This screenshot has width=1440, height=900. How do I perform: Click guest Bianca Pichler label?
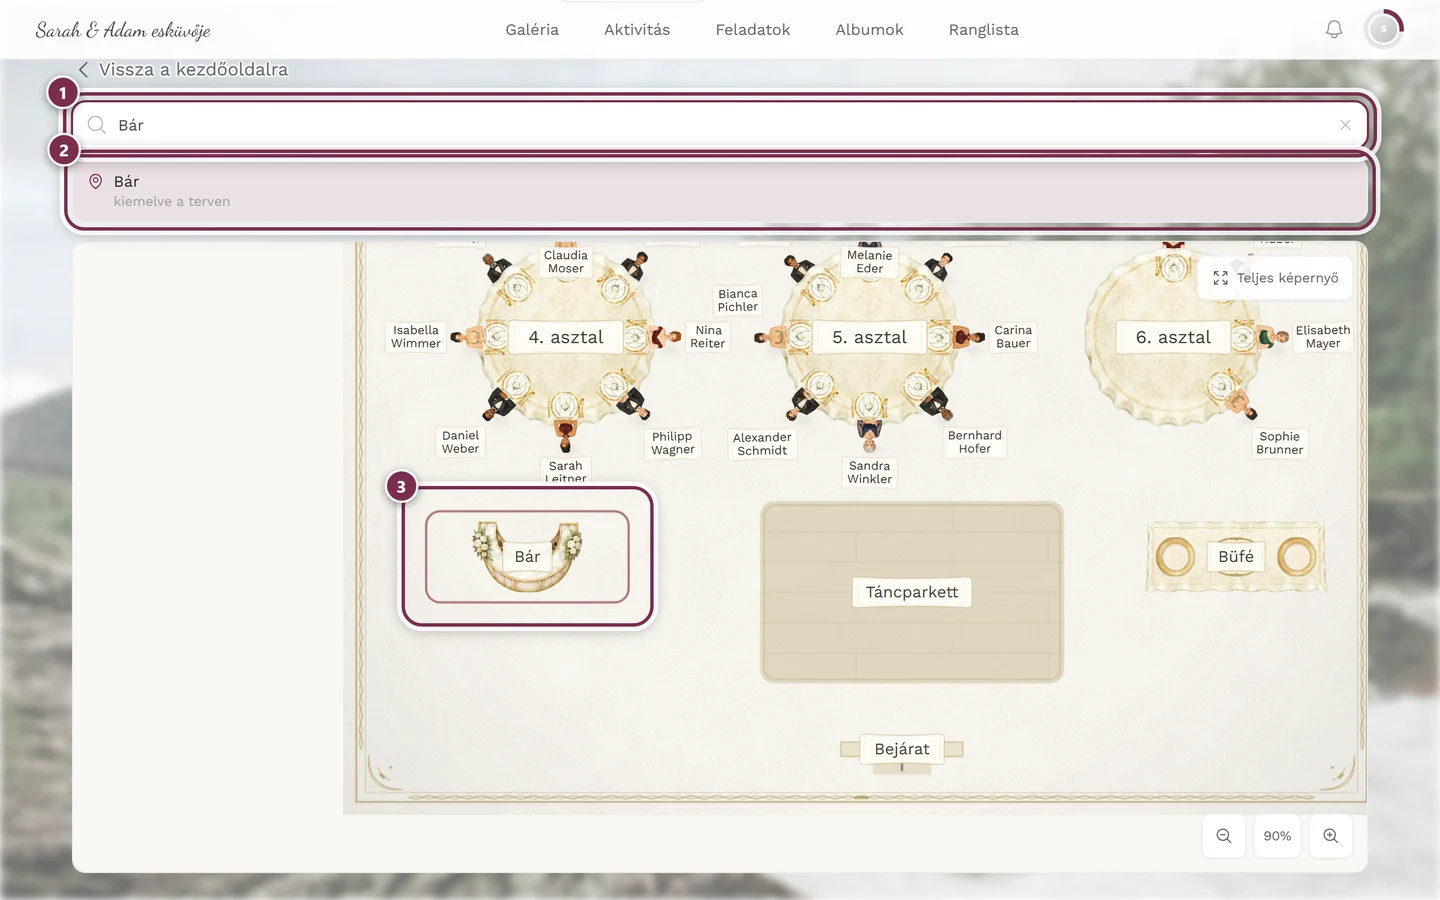coord(738,300)
